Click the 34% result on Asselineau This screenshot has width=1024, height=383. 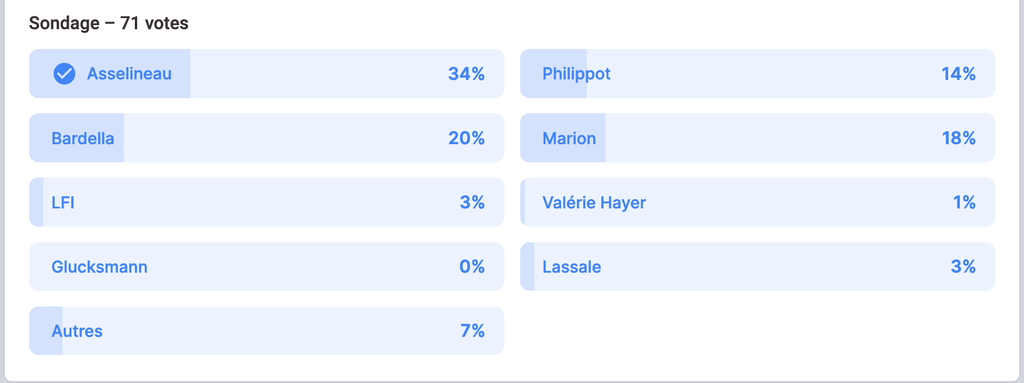pos(466,74)
